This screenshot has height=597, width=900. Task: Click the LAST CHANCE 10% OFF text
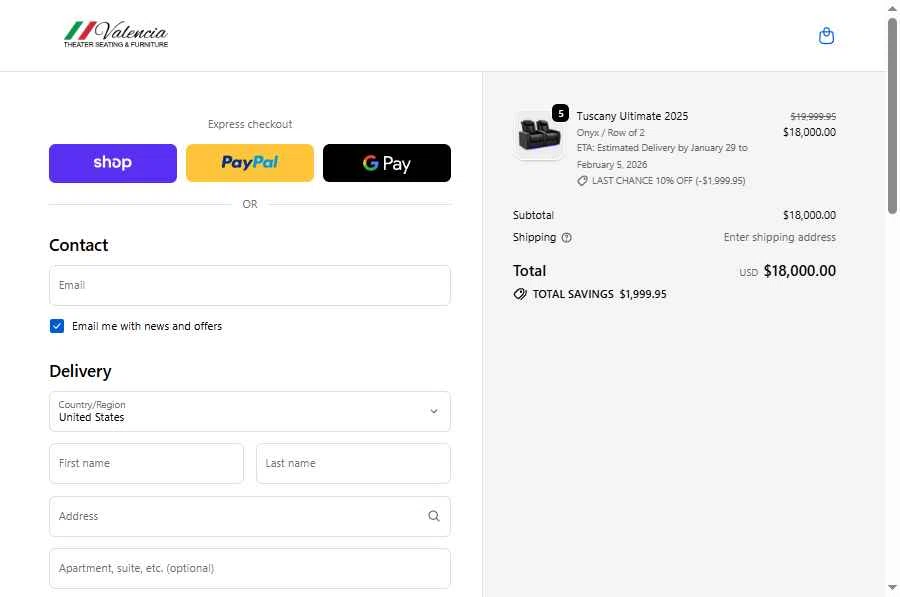click(668, 181)
